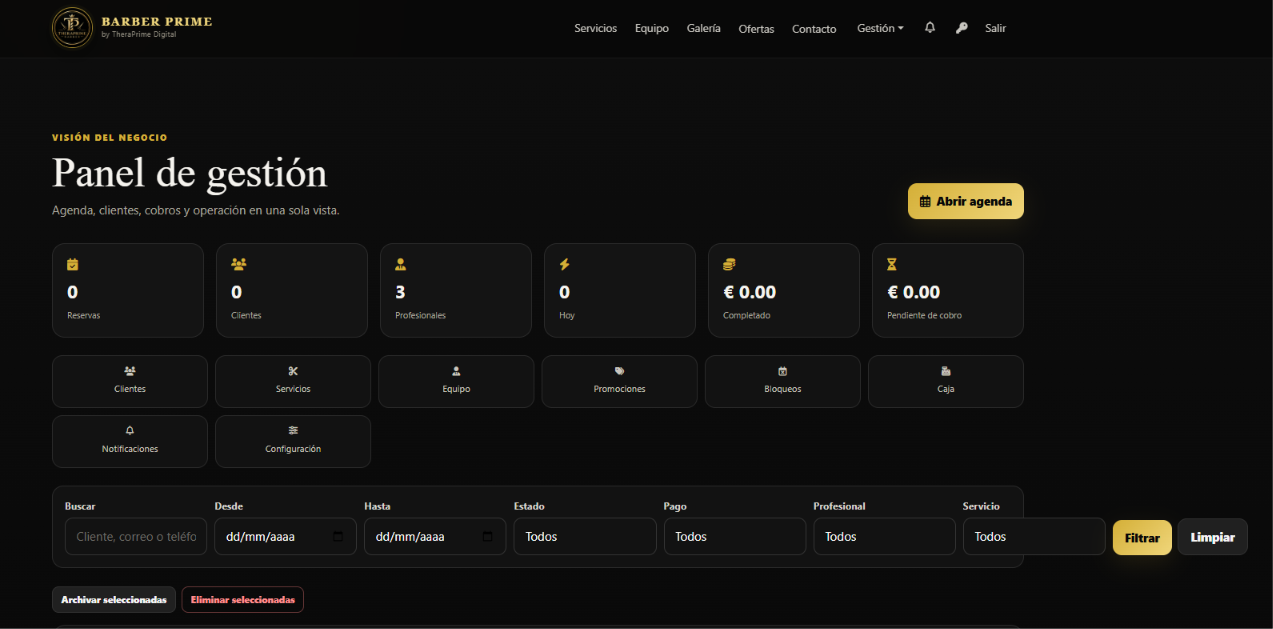The image size is (1273, 629).
Task: Open the Bloqueos tile with calendar icon
Action: click(x=783, y=381)
